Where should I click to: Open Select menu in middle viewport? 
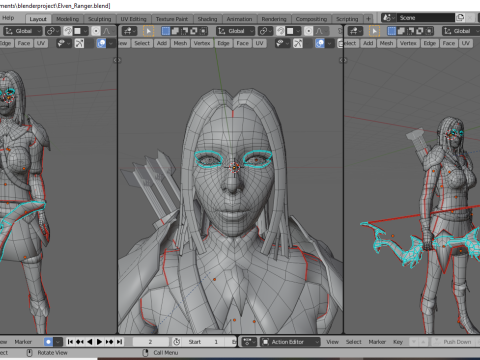coord(142,43)
